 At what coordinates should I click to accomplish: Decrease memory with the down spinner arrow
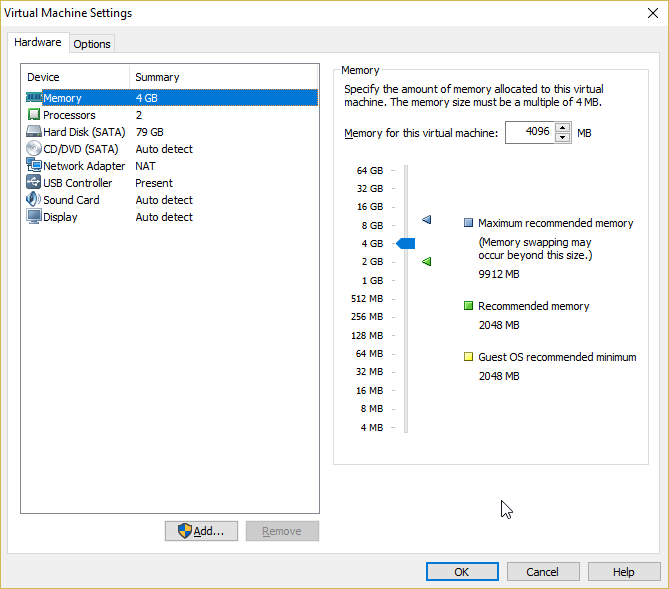(x=562, y=137)
